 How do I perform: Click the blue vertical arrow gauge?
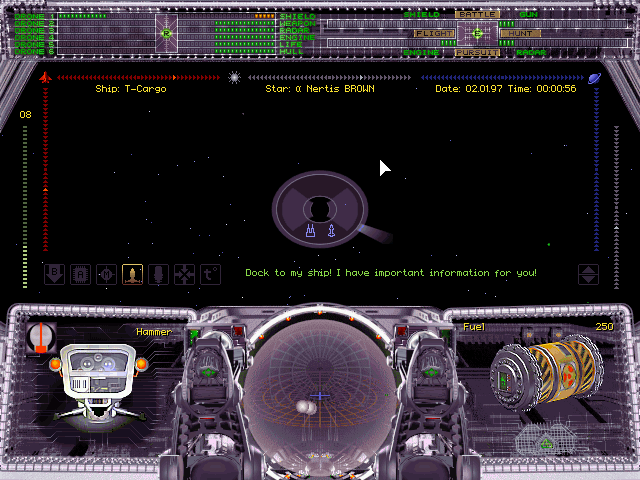tap(596, 169)
